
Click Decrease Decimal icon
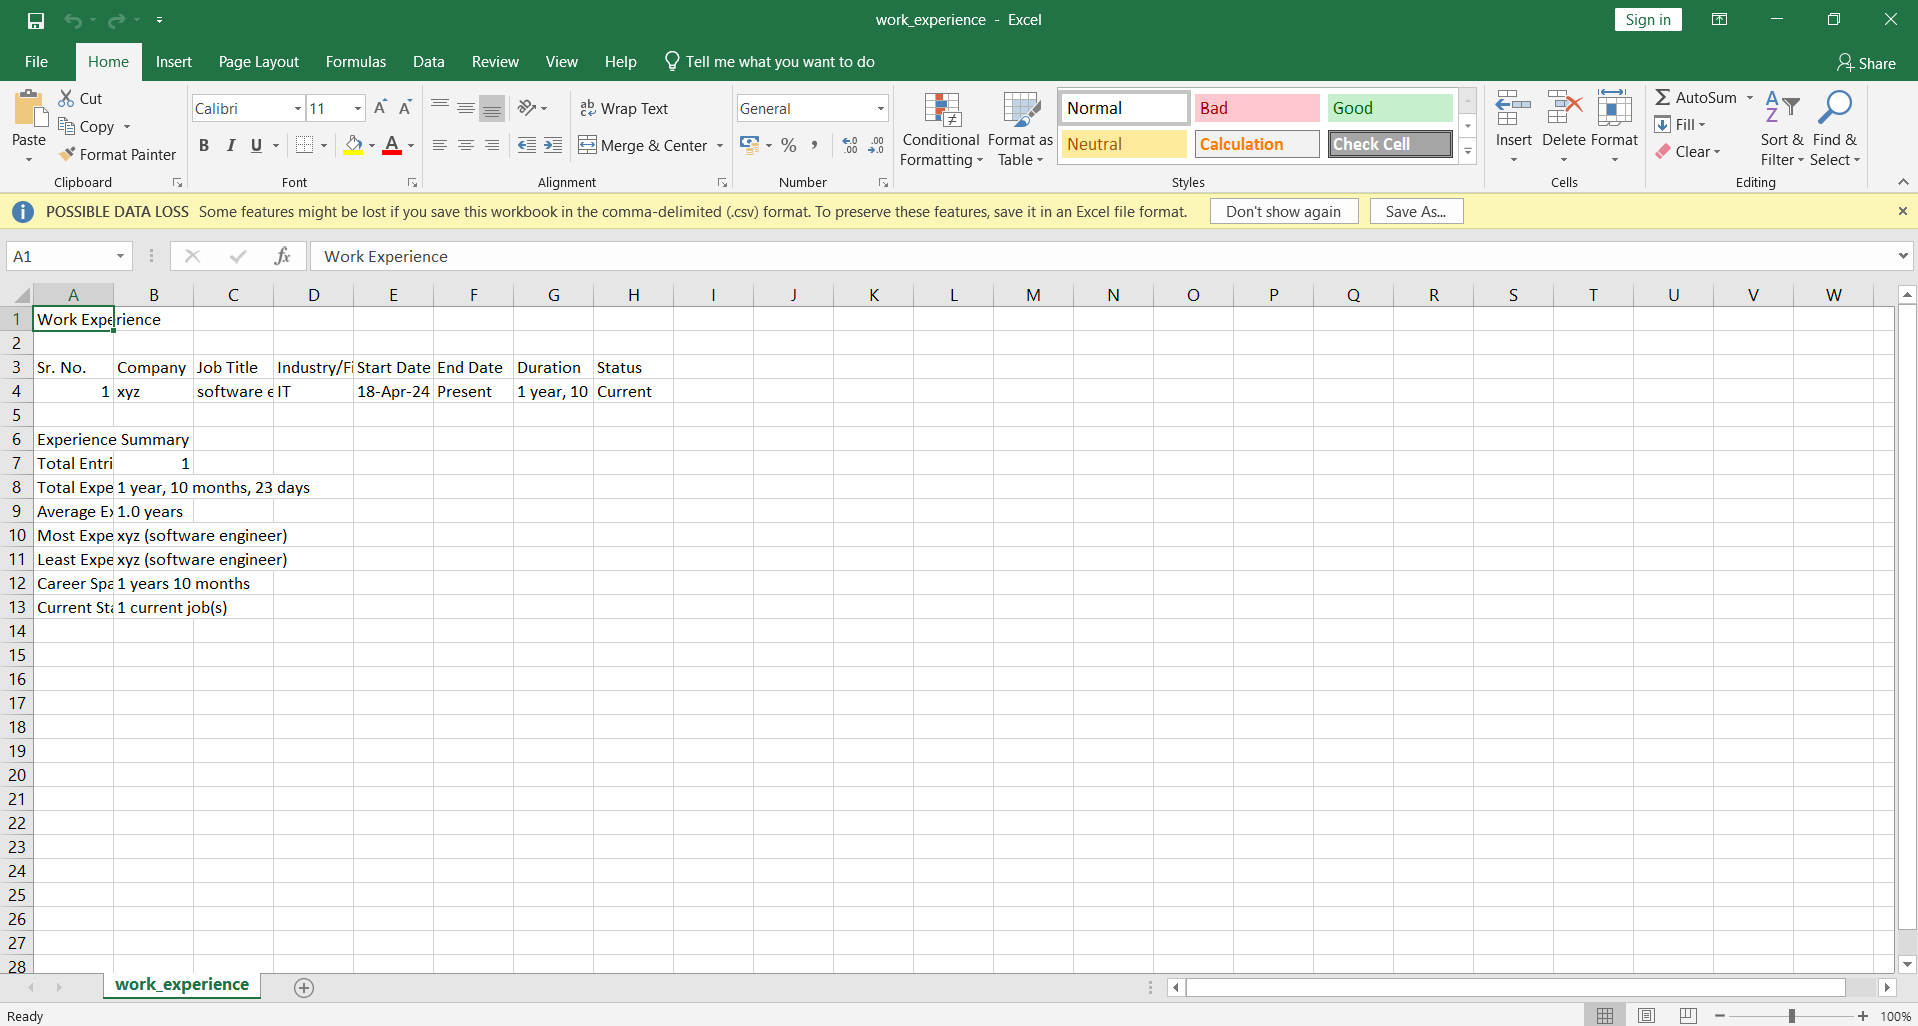click(x=876, y=146)
